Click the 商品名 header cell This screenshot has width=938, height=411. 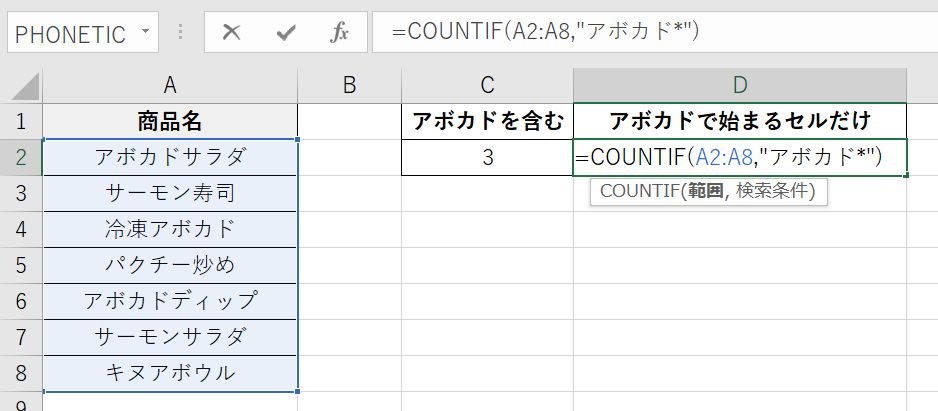pyautogui.click(x=170, y=122)
